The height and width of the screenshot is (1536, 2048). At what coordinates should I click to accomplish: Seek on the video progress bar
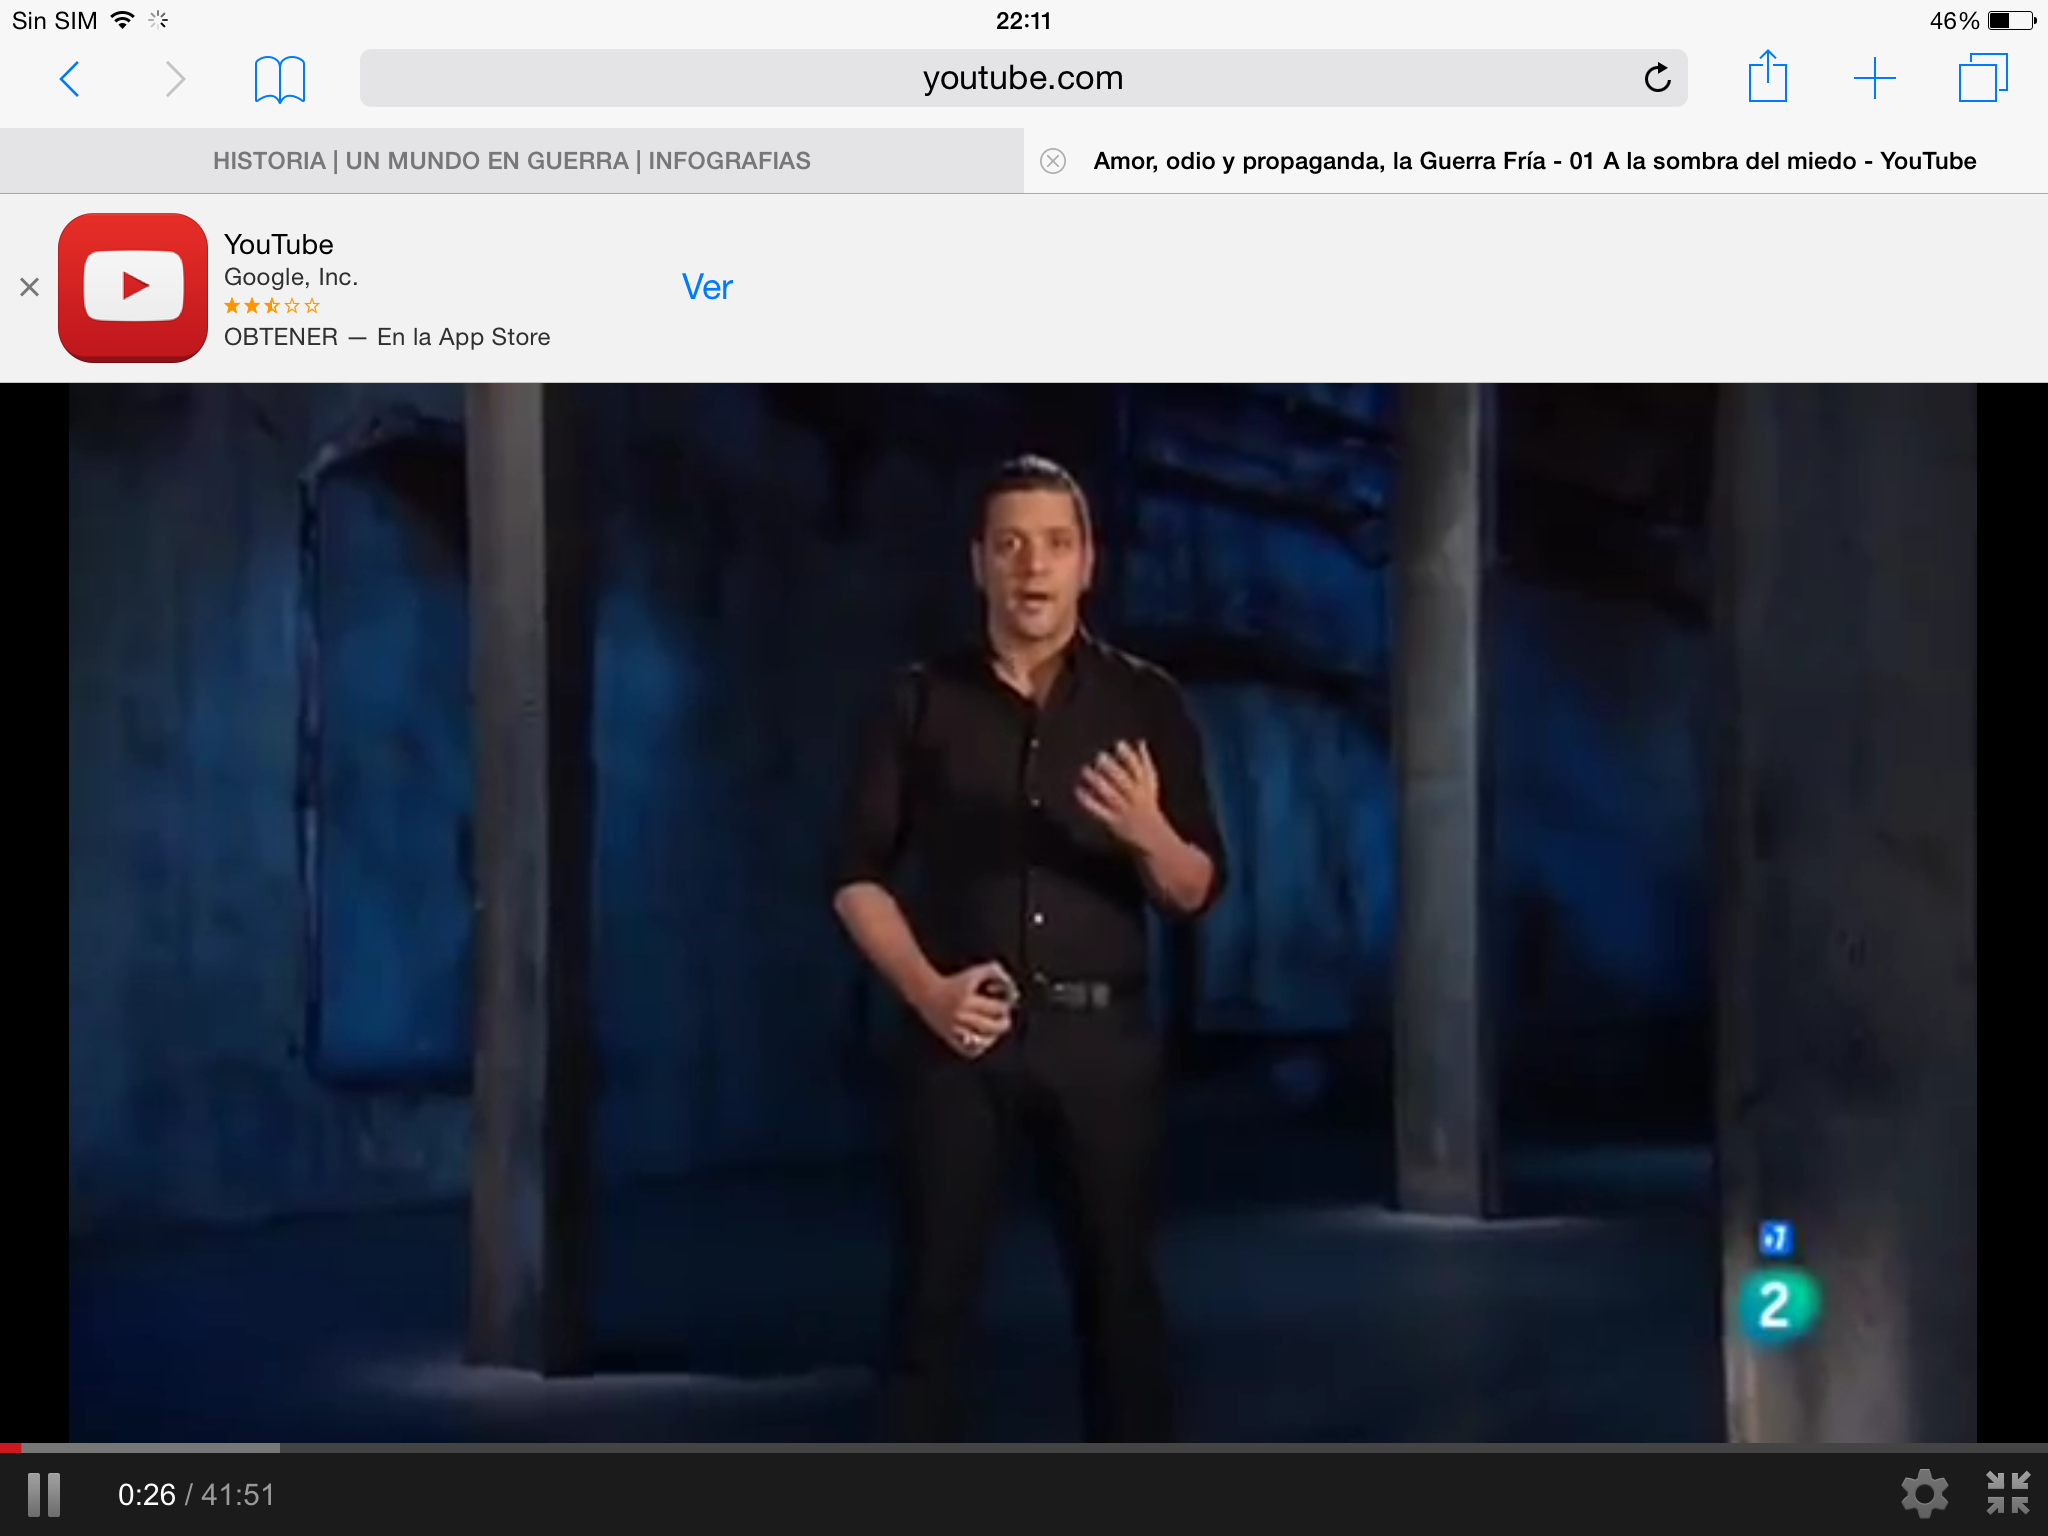tap(1024, 1448)
